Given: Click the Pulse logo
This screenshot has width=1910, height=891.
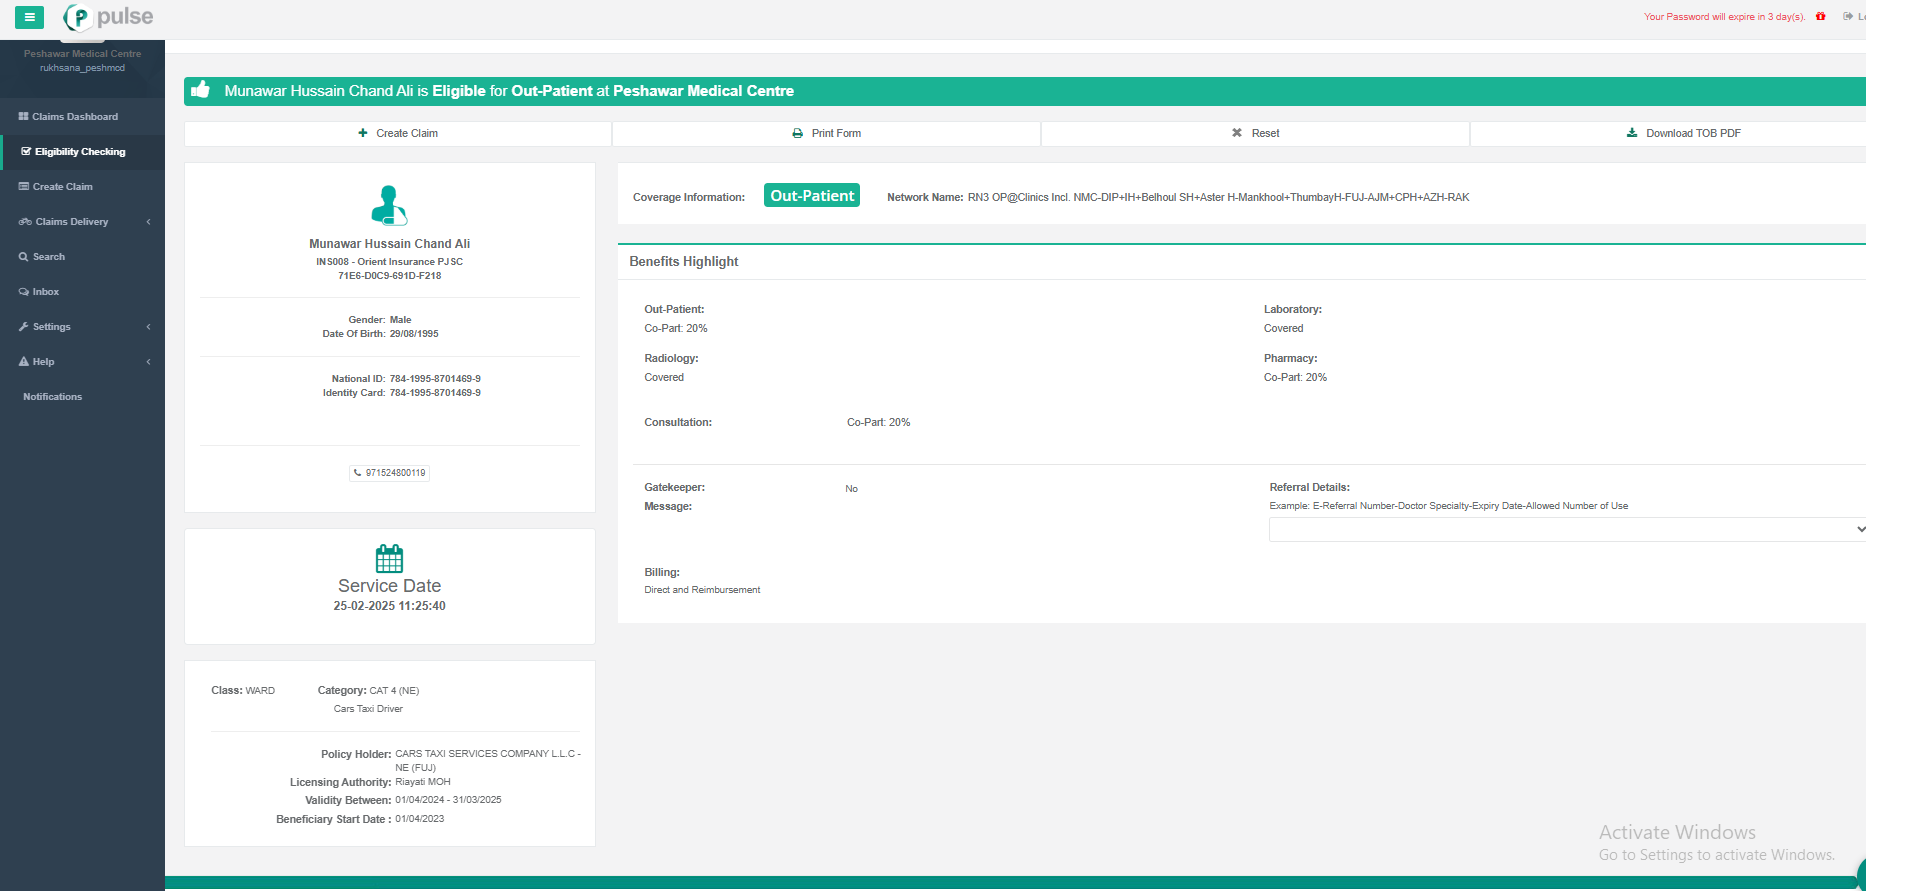Looking at the screenshot, I should [x=108, y=17].
